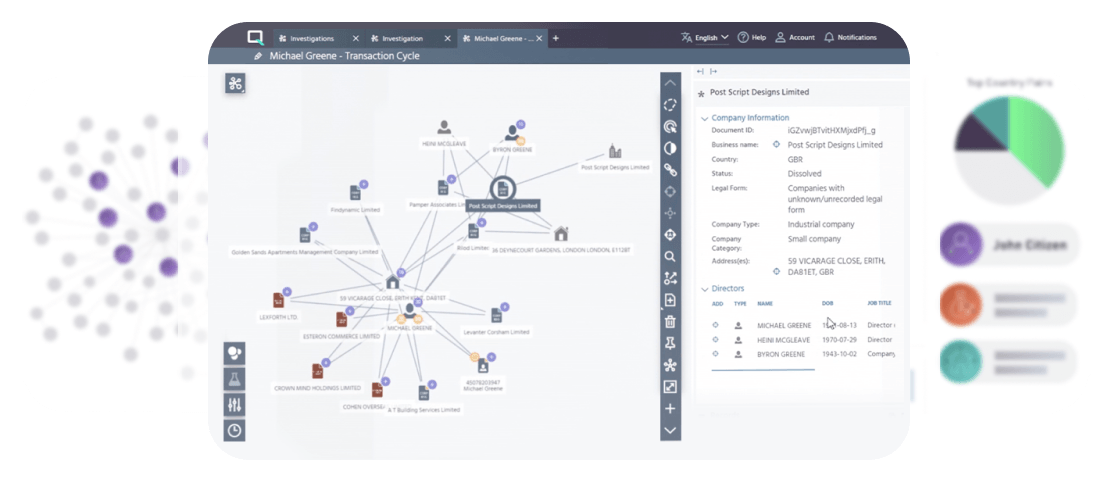Open the English language dropdown
Screen dimensions: 1114x482
coord(705,38)
